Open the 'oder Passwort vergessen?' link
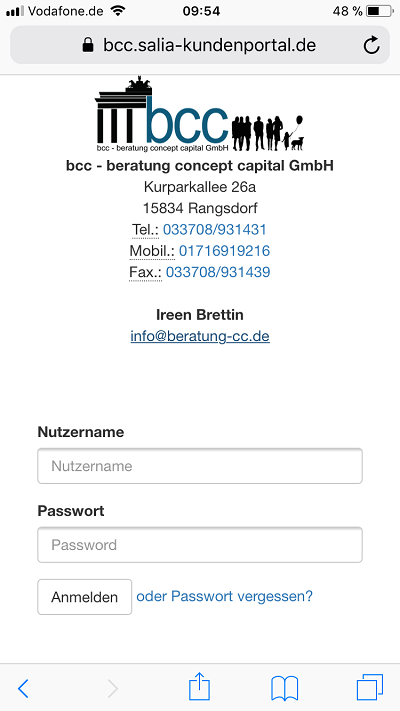 (x=224, y=596)
